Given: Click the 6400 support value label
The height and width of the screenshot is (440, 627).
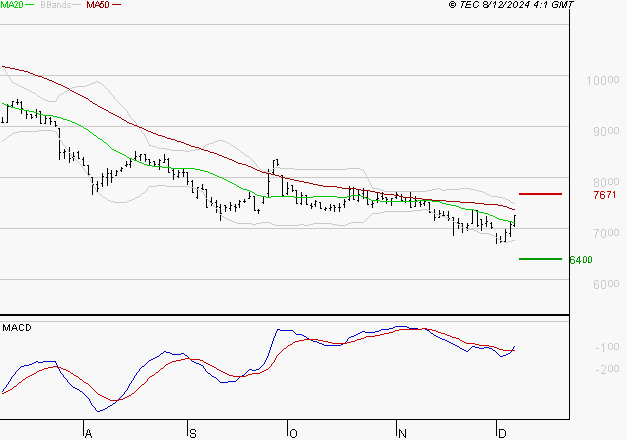Looking at the screenshot, I should tap(580, 260).
